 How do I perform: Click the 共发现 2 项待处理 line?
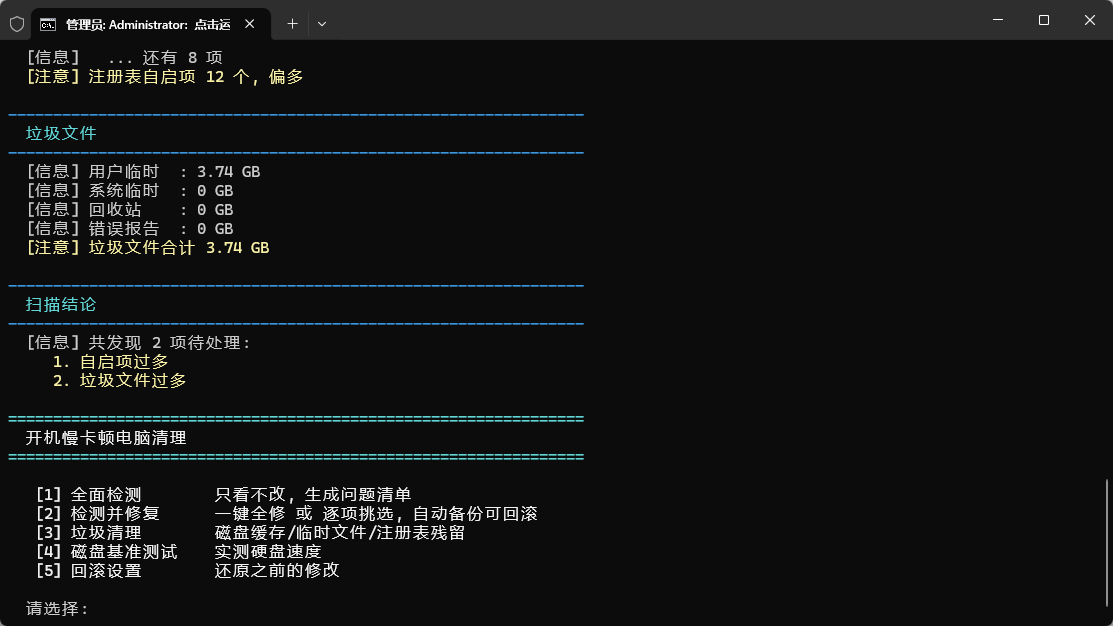tap(138, 343)
